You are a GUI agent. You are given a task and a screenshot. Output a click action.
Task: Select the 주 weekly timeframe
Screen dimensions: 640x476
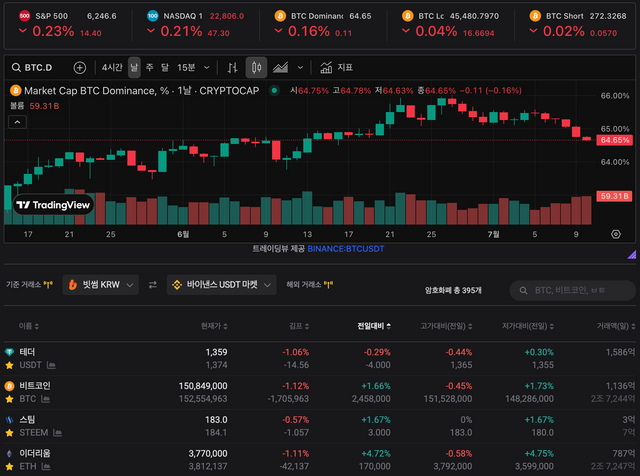(149, 67)
